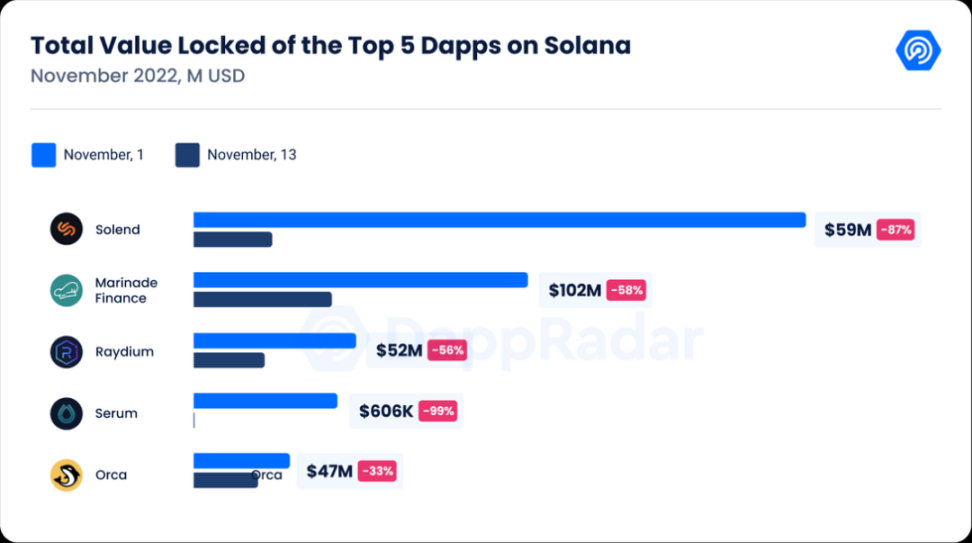Click the Raydium light blue bar
Image resolution: width=972 pixels, height=543 pixels.
(274, 341)
